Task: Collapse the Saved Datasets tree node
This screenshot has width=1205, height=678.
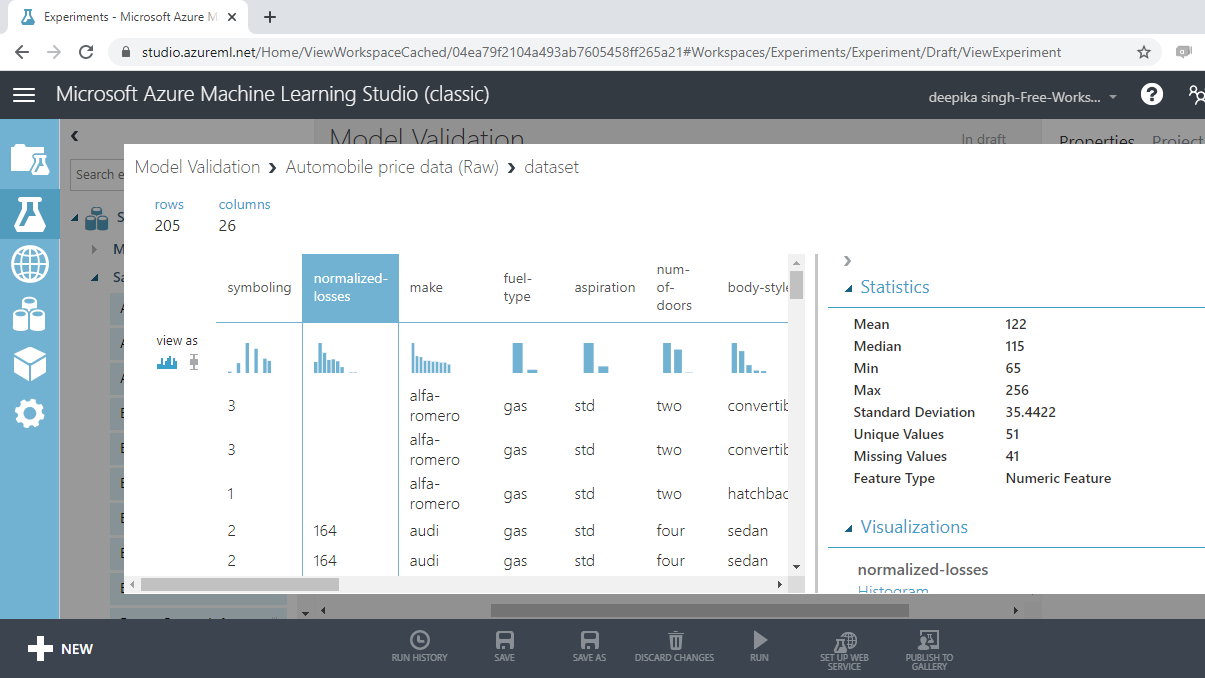Action: [x=76, y=217]
